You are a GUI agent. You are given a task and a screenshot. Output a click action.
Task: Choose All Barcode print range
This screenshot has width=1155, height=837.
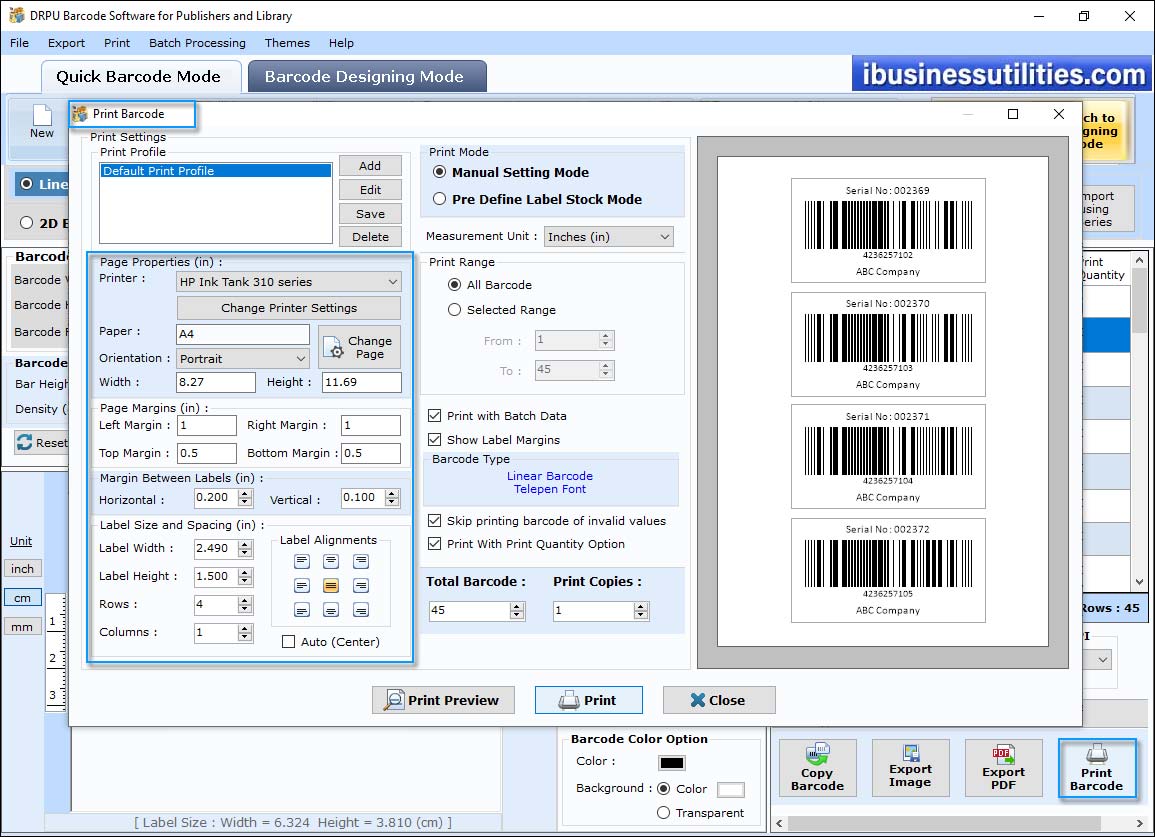(x=454, y=284)
